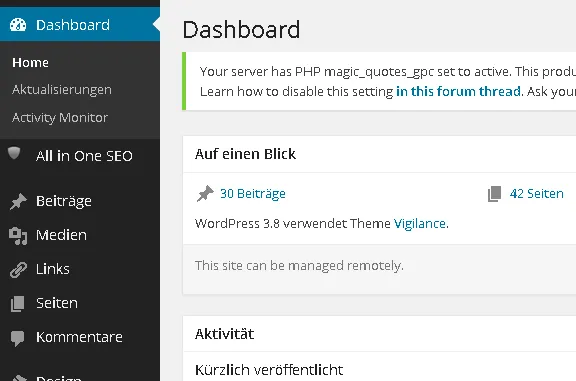
Task: Click the Aktivität widget header
Action: pyautogui.click(x=224, y=334)
